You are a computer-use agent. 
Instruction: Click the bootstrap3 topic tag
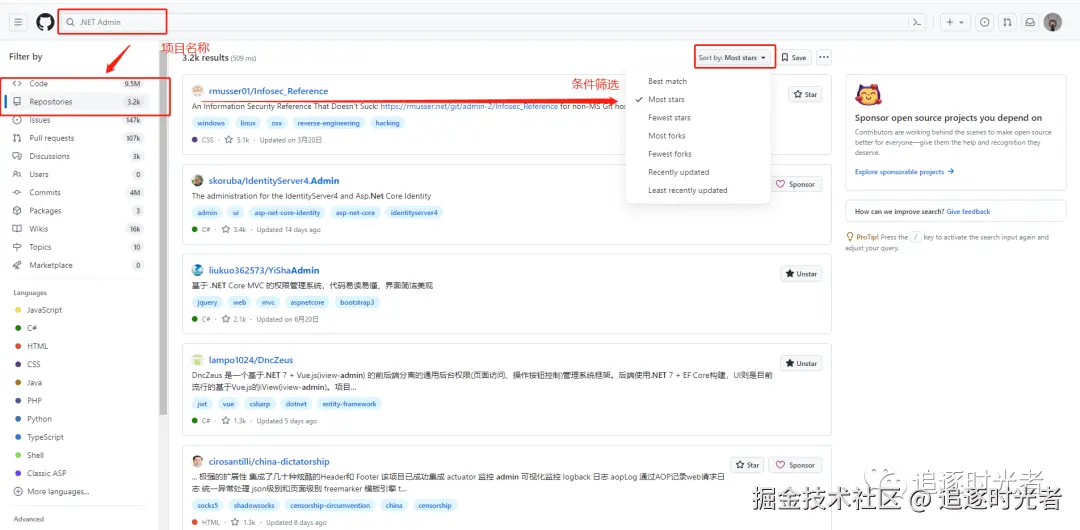pyautogui.click(x=357, y=302)
